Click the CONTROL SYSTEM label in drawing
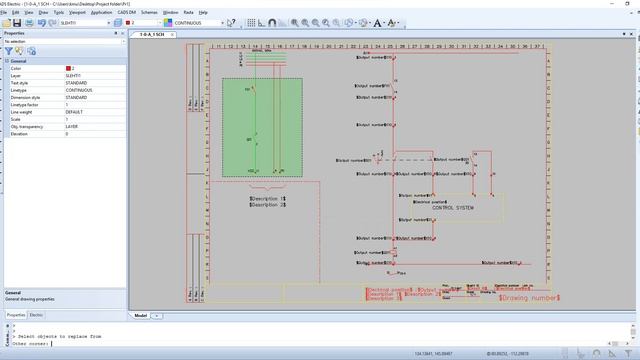The height and width of the screenshot is (360, 640). [453, 208]
